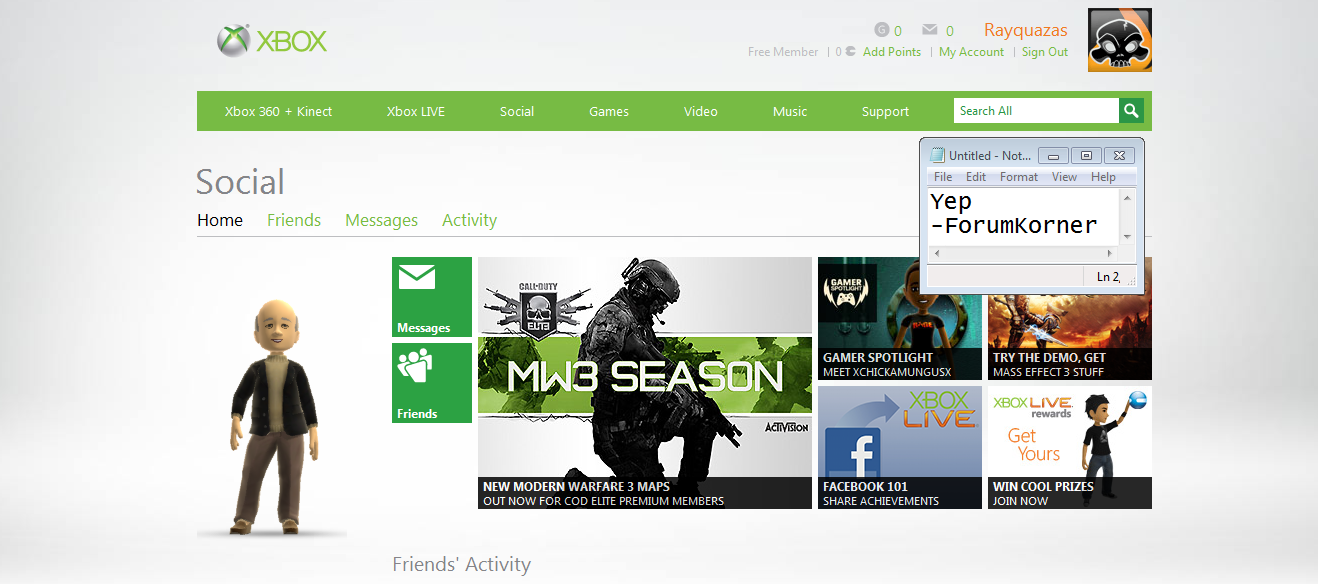
Task: Open the envelope messages icon in header
Action: click(930, 30)
